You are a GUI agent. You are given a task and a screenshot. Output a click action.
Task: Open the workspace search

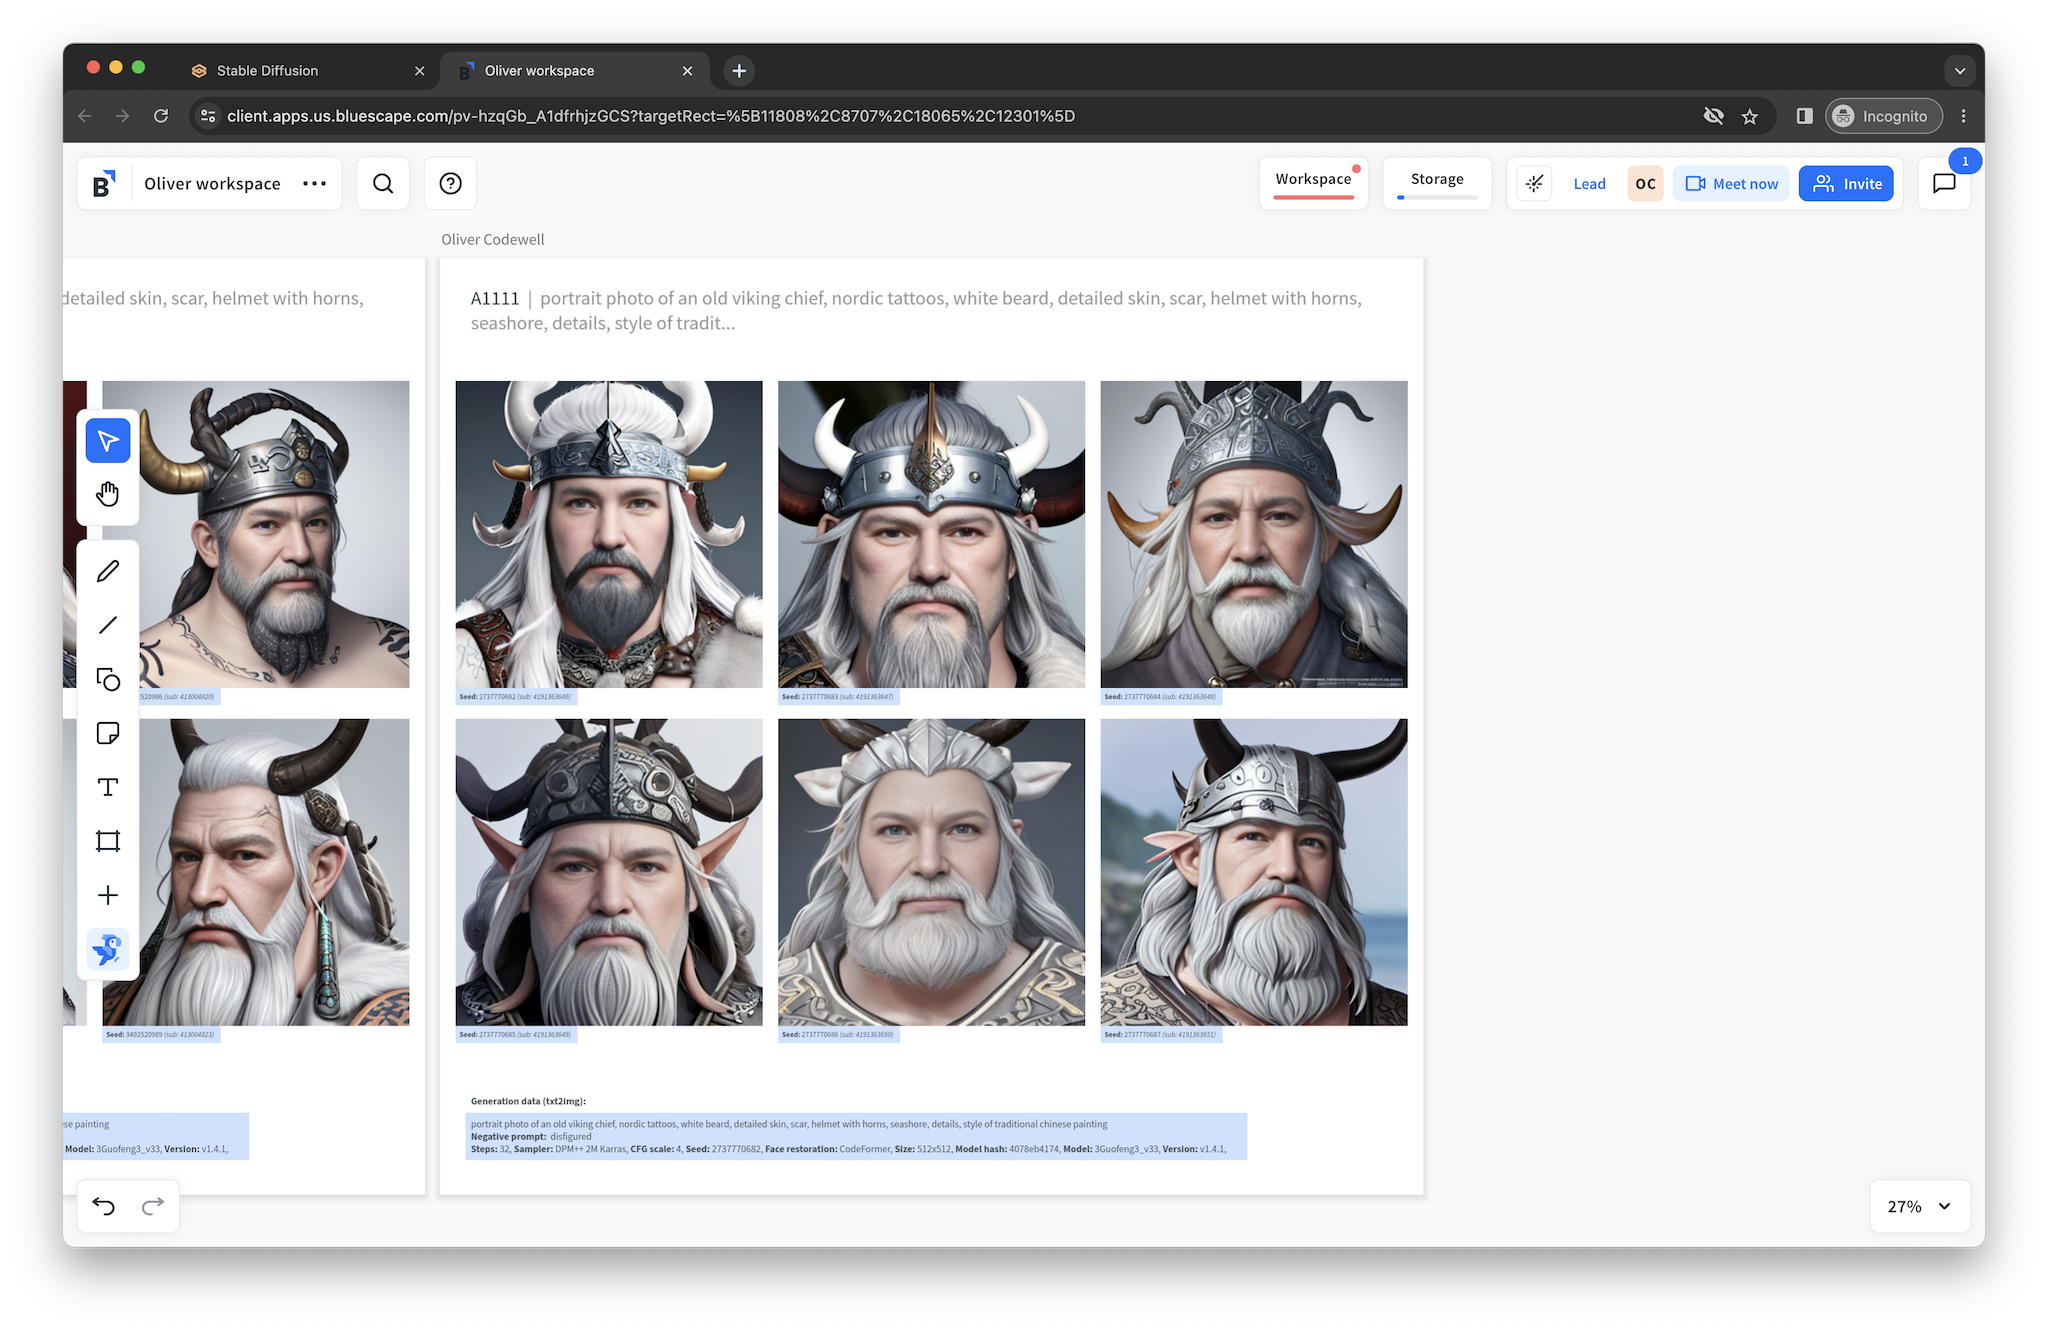pyautogui.click(x=383, y=183)
